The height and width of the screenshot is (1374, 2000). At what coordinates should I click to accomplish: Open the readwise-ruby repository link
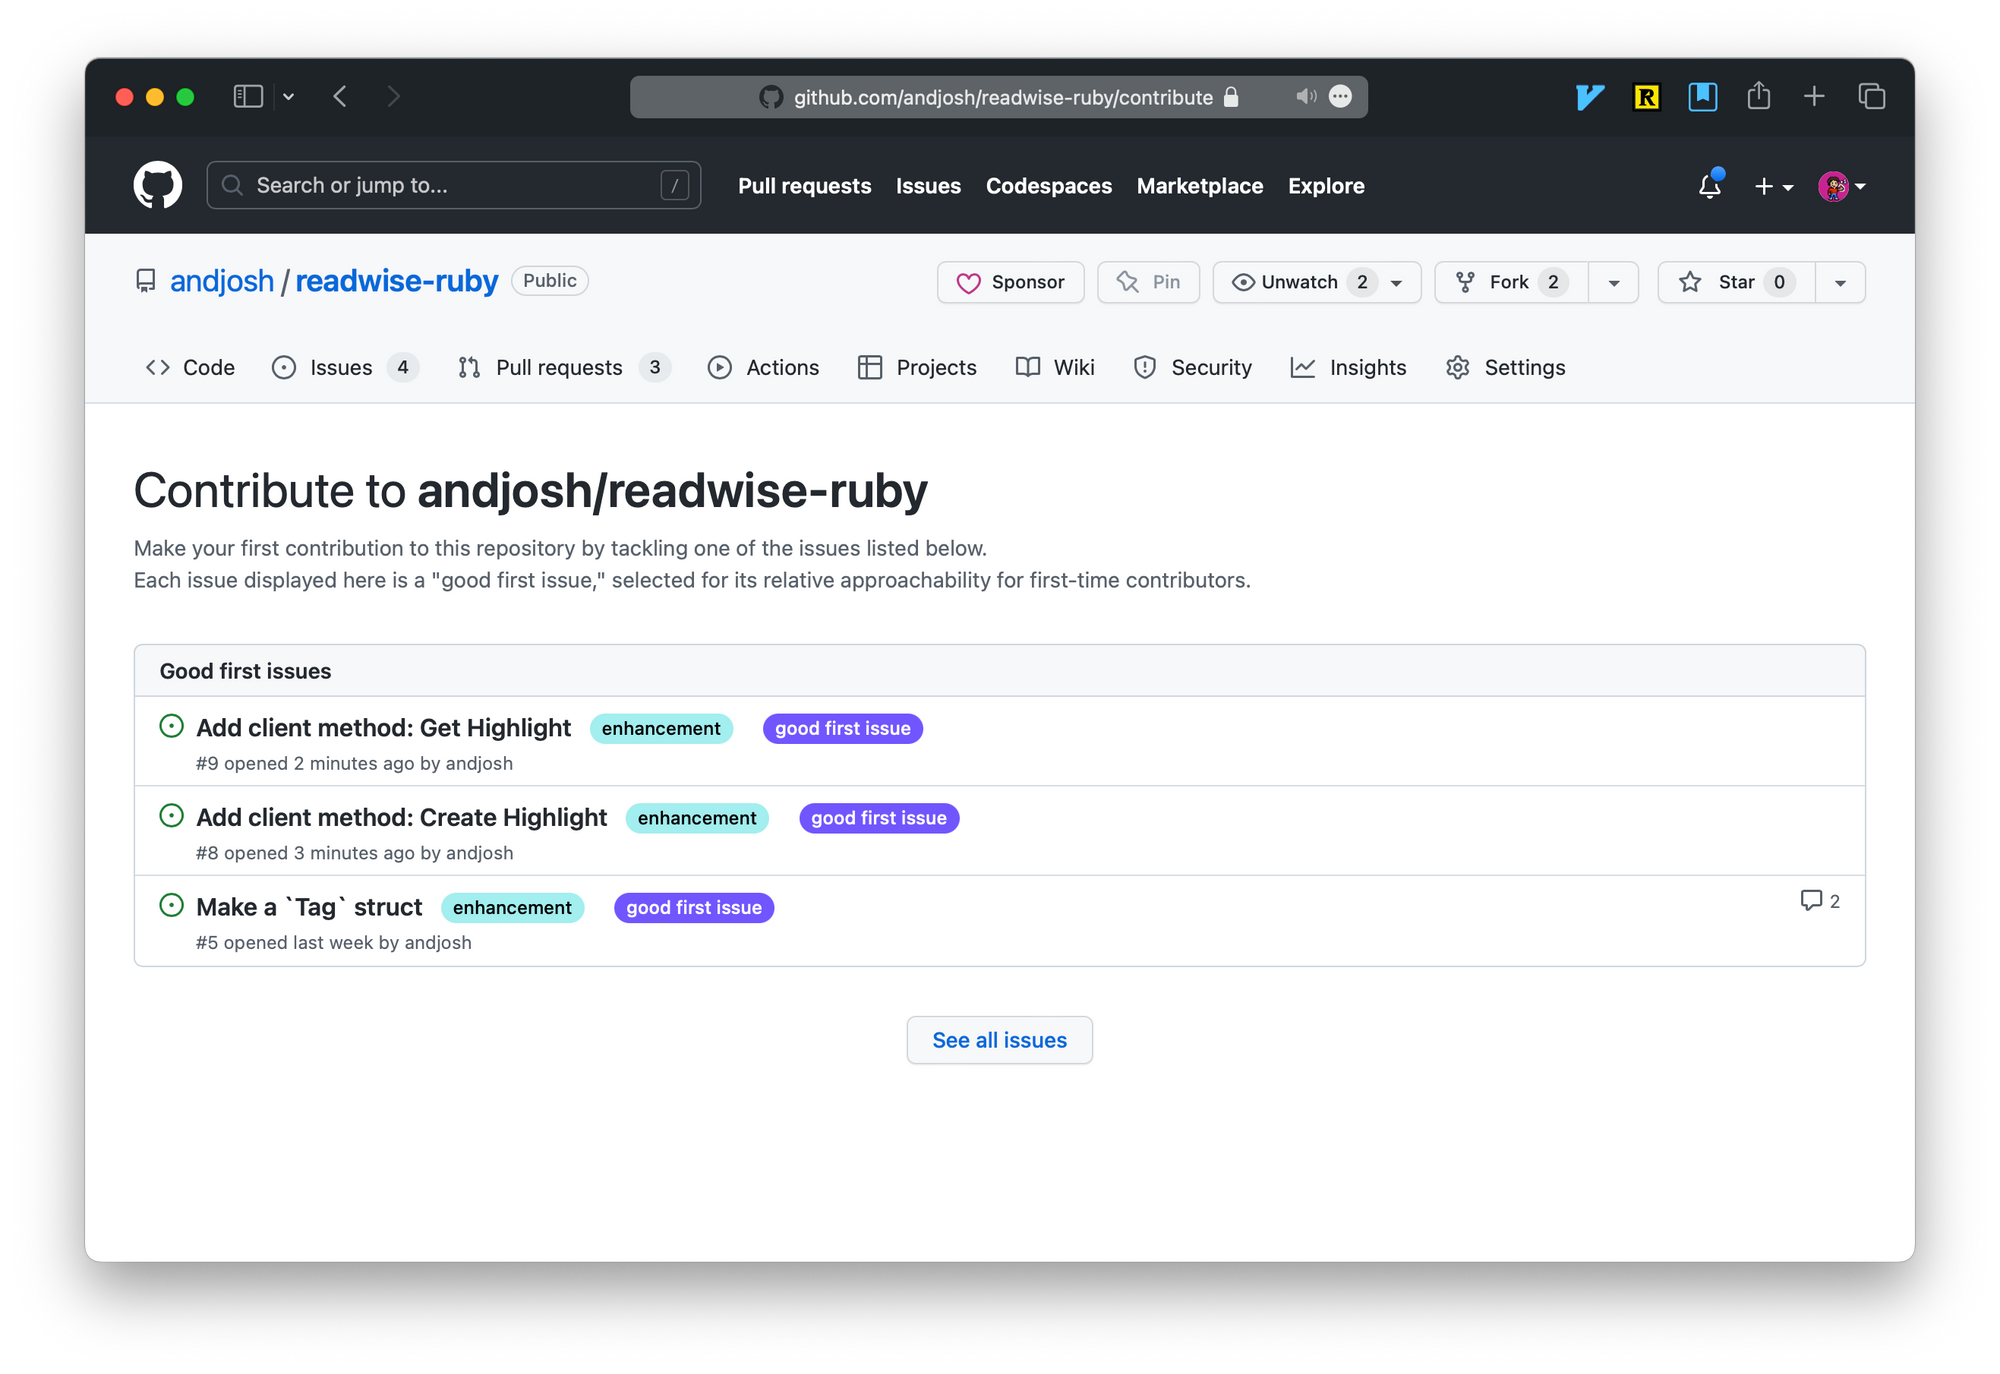point(396,281)
